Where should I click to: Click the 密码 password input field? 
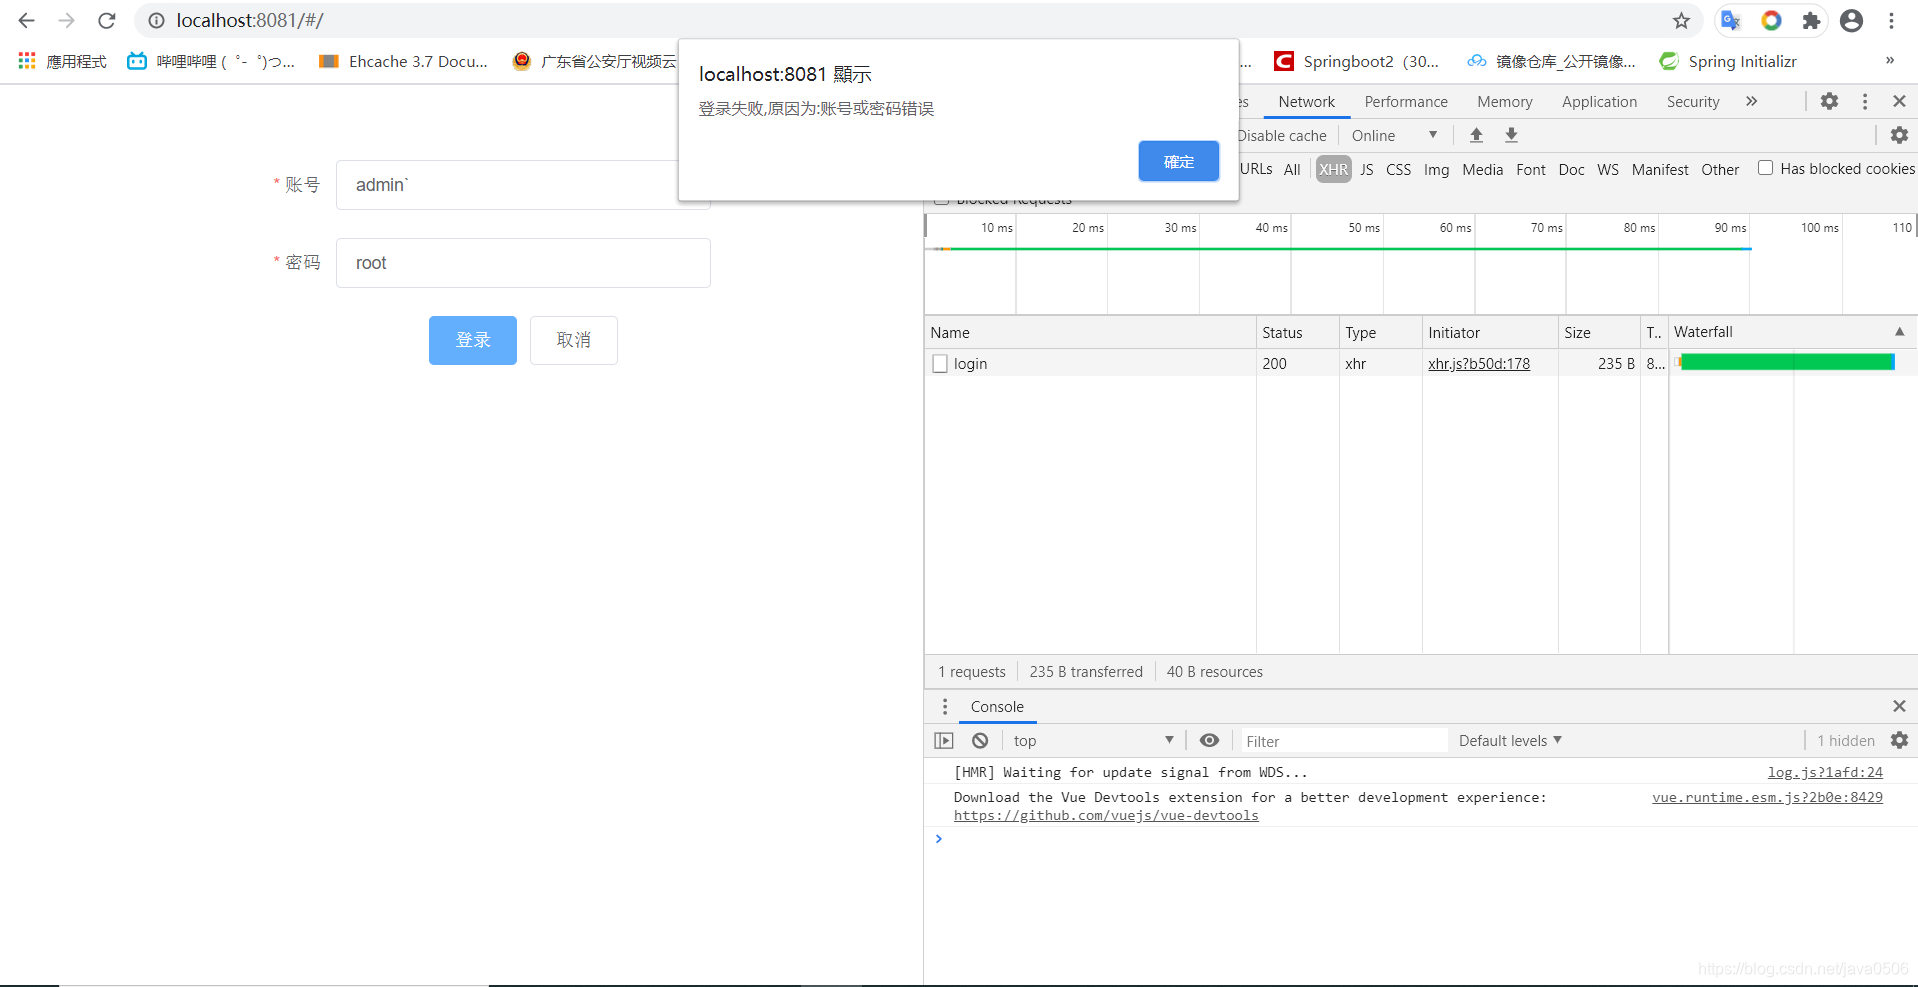(x=523, y=263)
